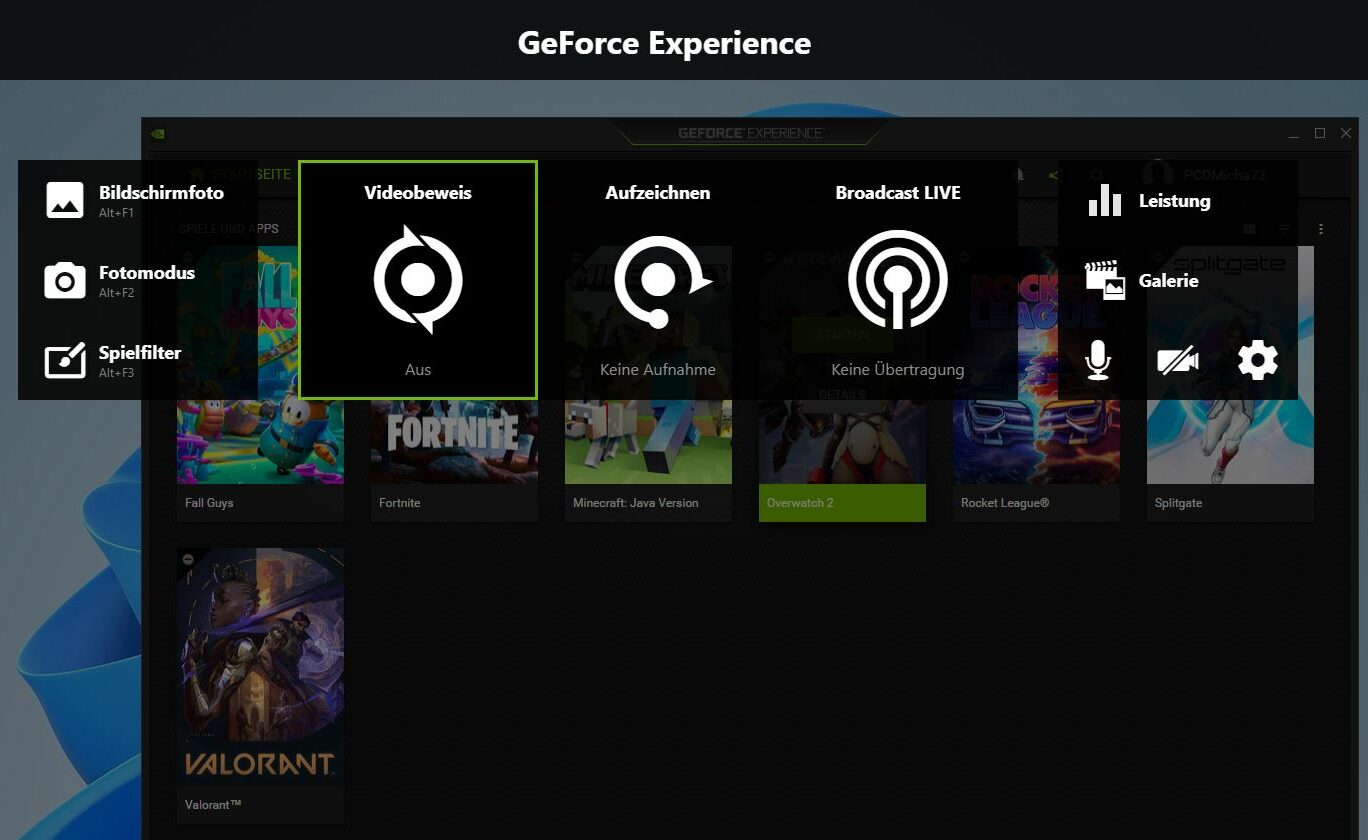Open the Broadcast LIVE antenna icon
Image resolution: width=1368 pixels, height=840 pixels.
tap(898, 279)
